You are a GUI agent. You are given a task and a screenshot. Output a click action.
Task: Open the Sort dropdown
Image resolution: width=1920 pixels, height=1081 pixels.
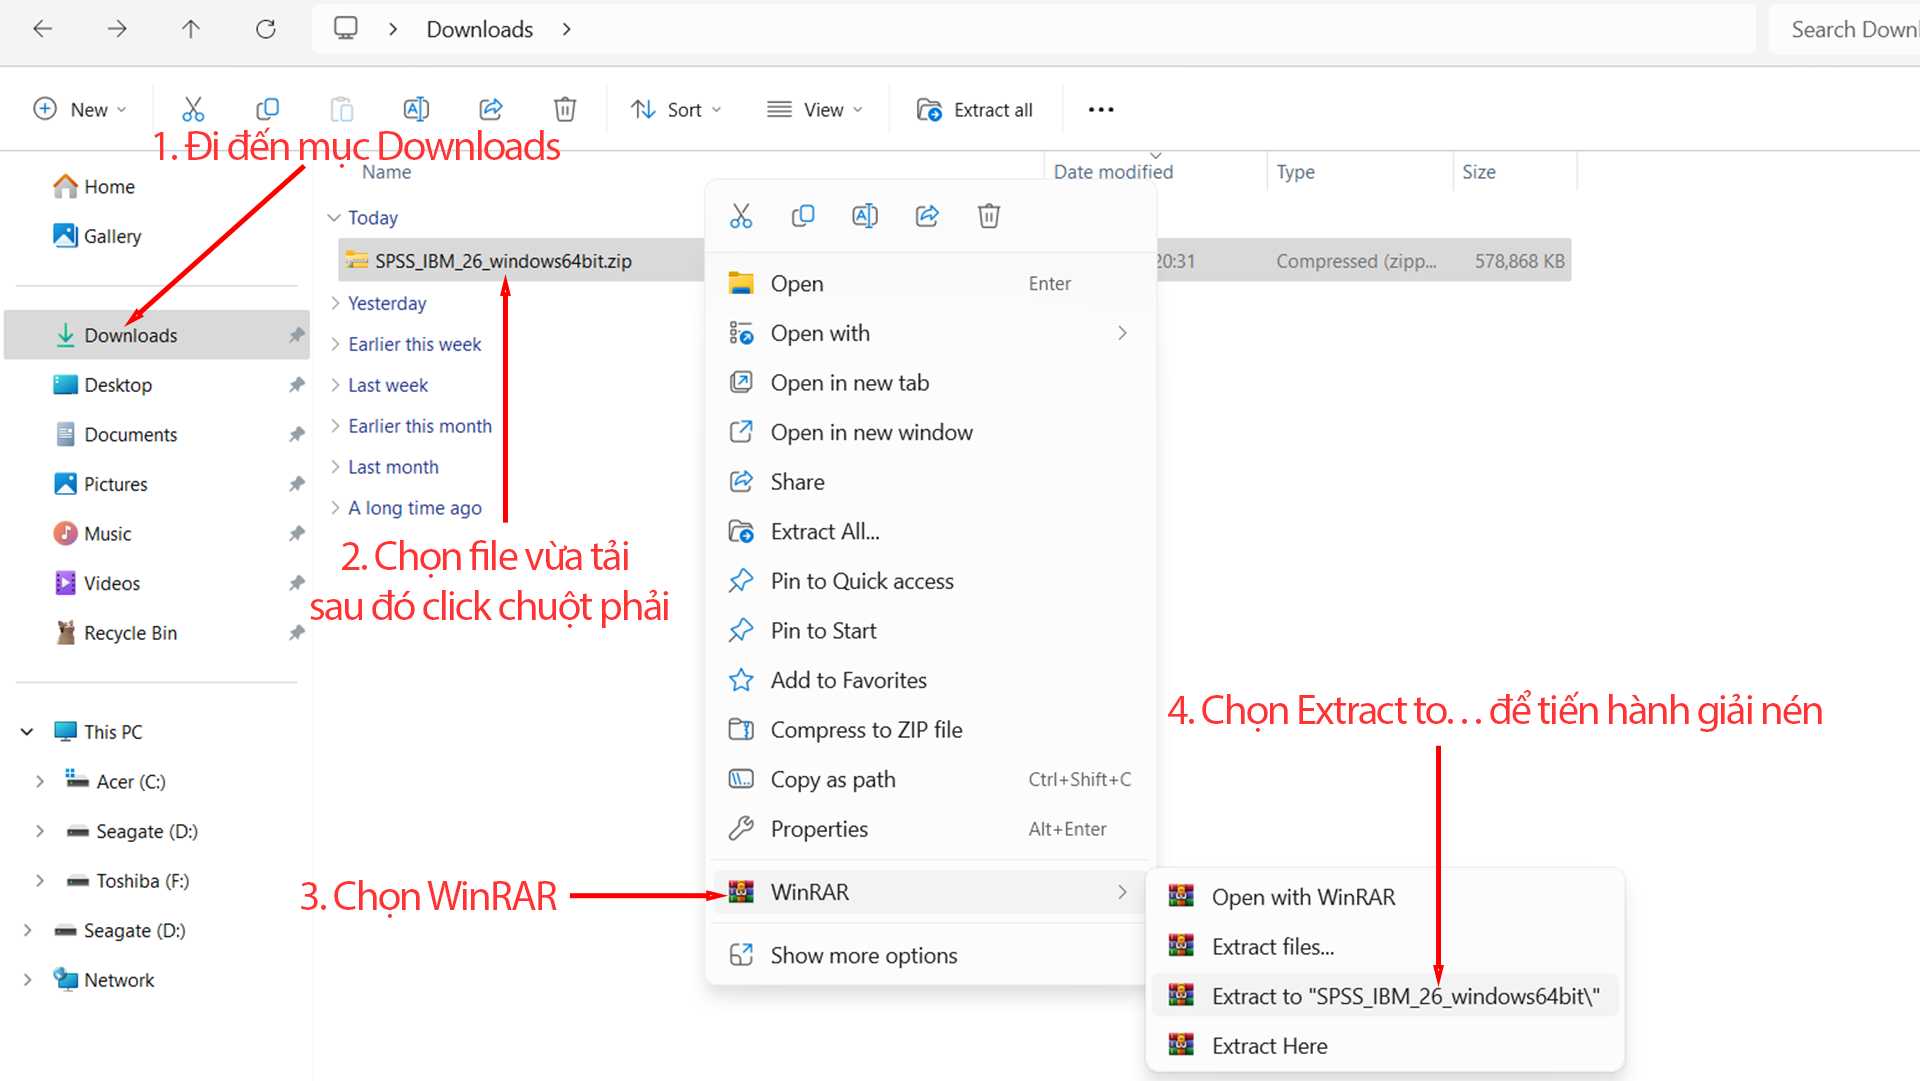coord(676,109)
